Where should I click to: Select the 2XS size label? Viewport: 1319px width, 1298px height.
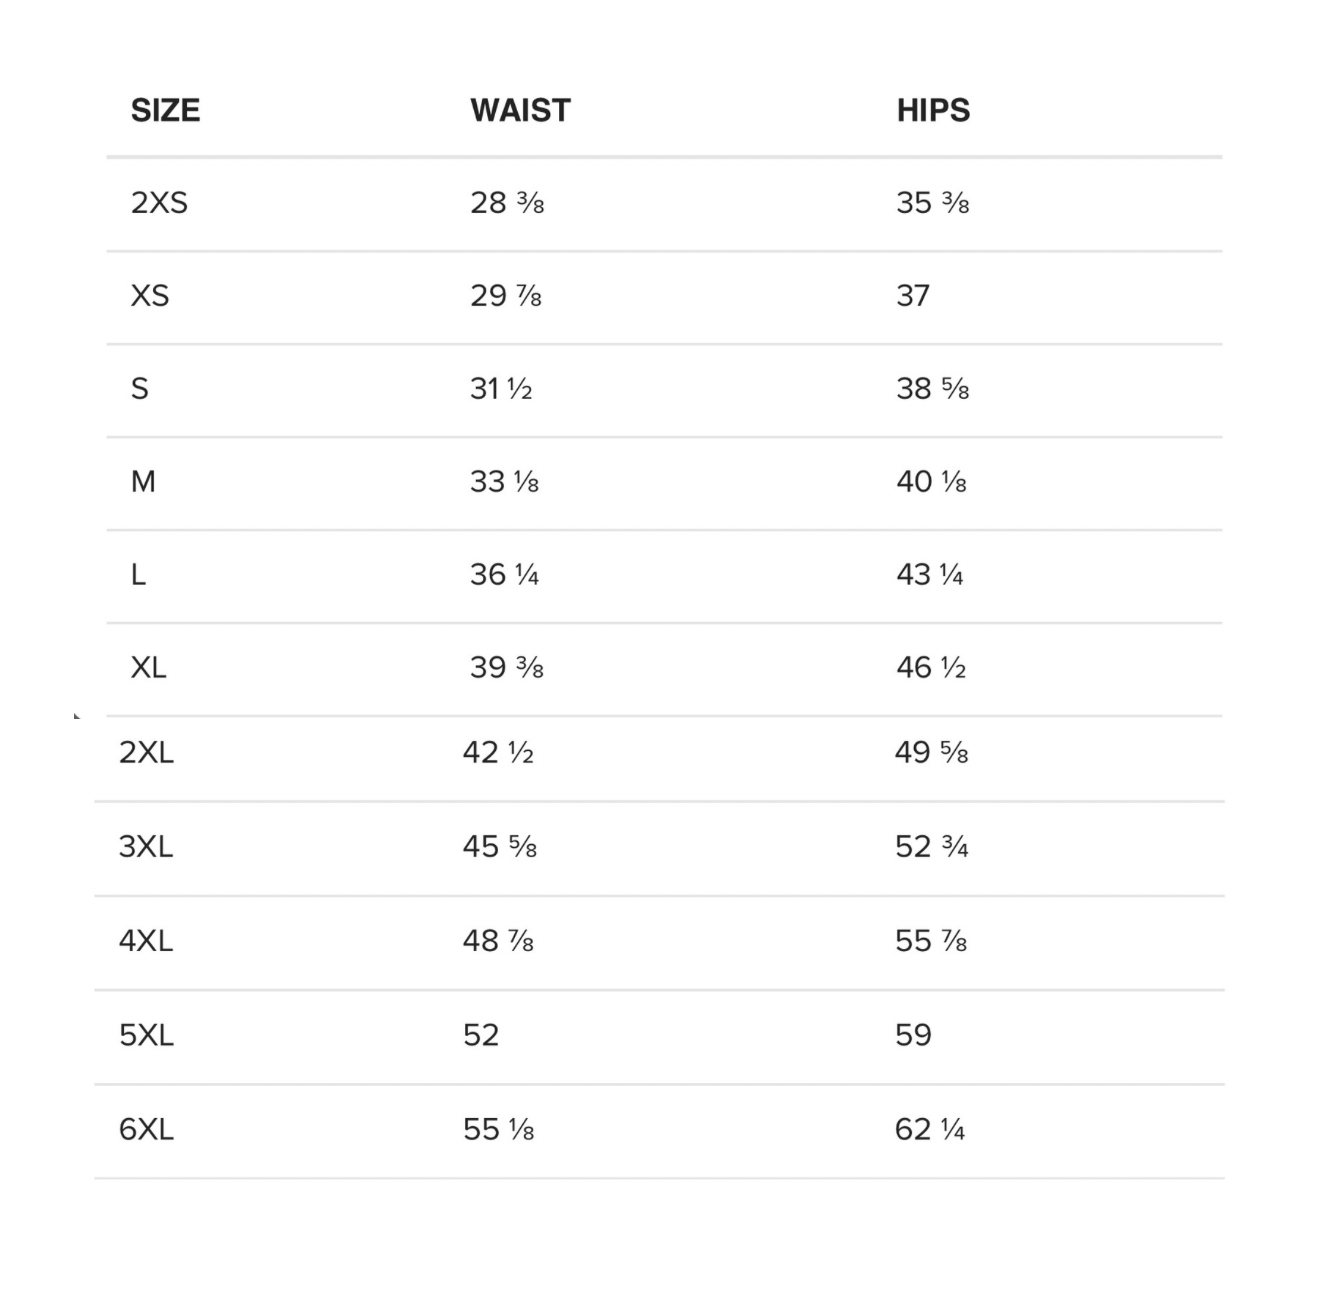(159, 203)
